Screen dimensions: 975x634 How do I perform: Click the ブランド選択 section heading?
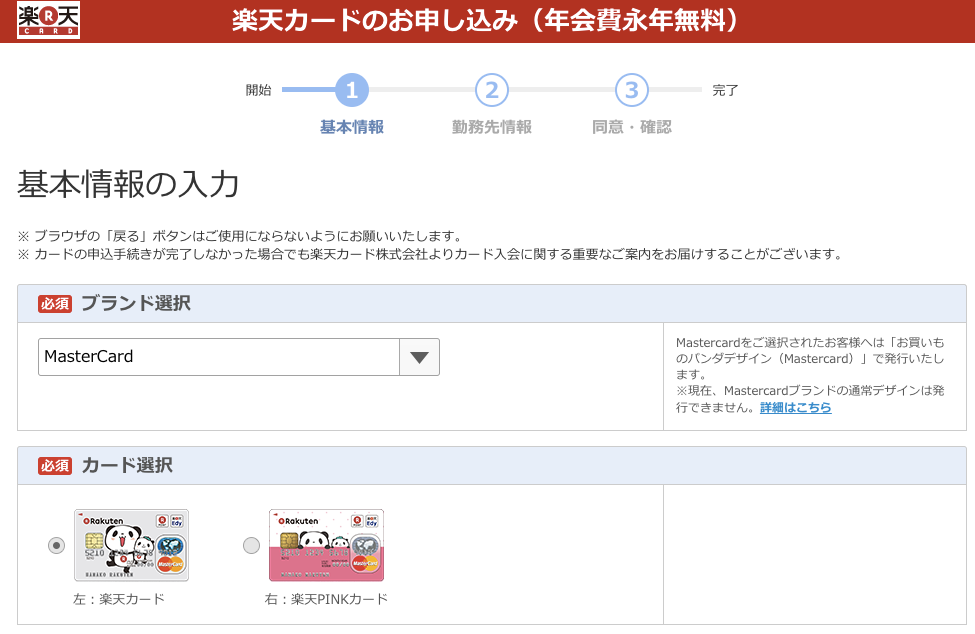(136, 303)
